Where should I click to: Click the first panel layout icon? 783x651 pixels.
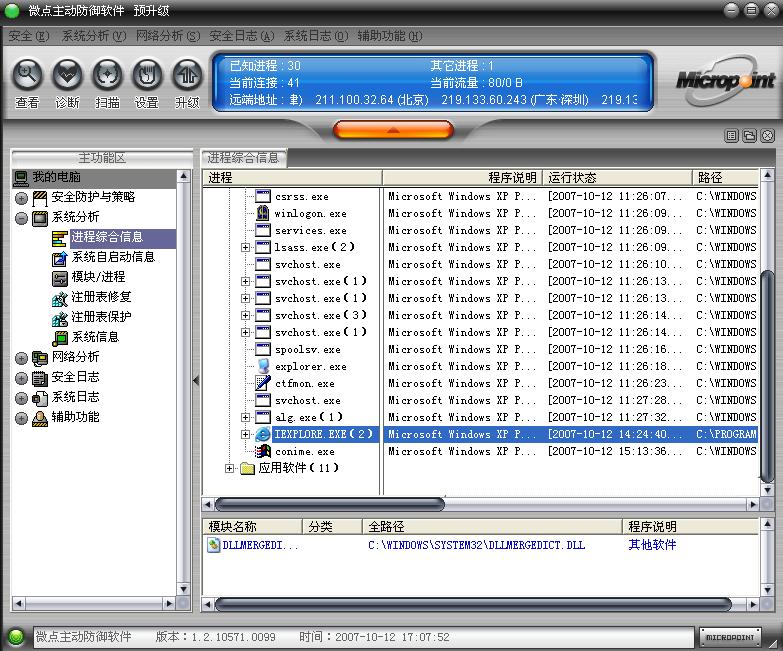coord(732,135)
